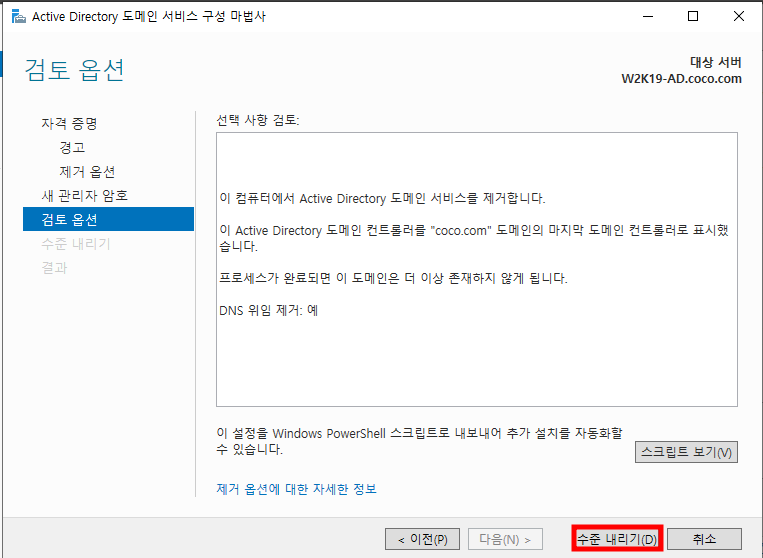Click the line about removing Active Directory 도메인 서비스
The width and height of the screenshot is (763, 558).
pyautogui.click(x=382, y=198)
